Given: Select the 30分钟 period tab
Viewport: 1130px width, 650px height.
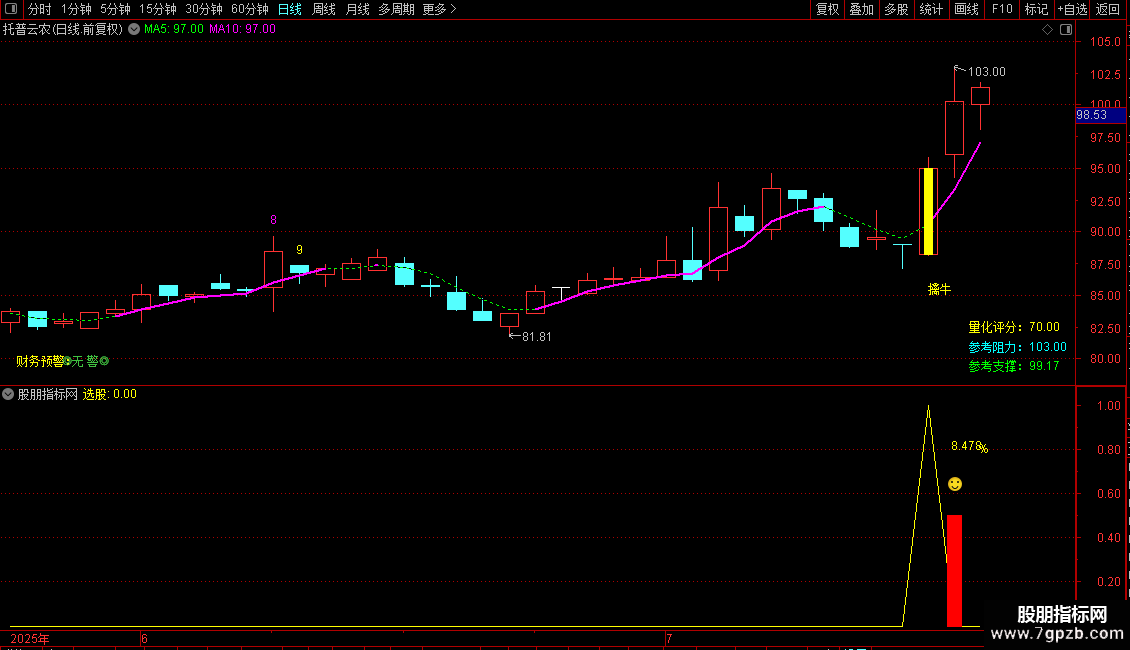Looking at the screenshot, I should point(204,9).
